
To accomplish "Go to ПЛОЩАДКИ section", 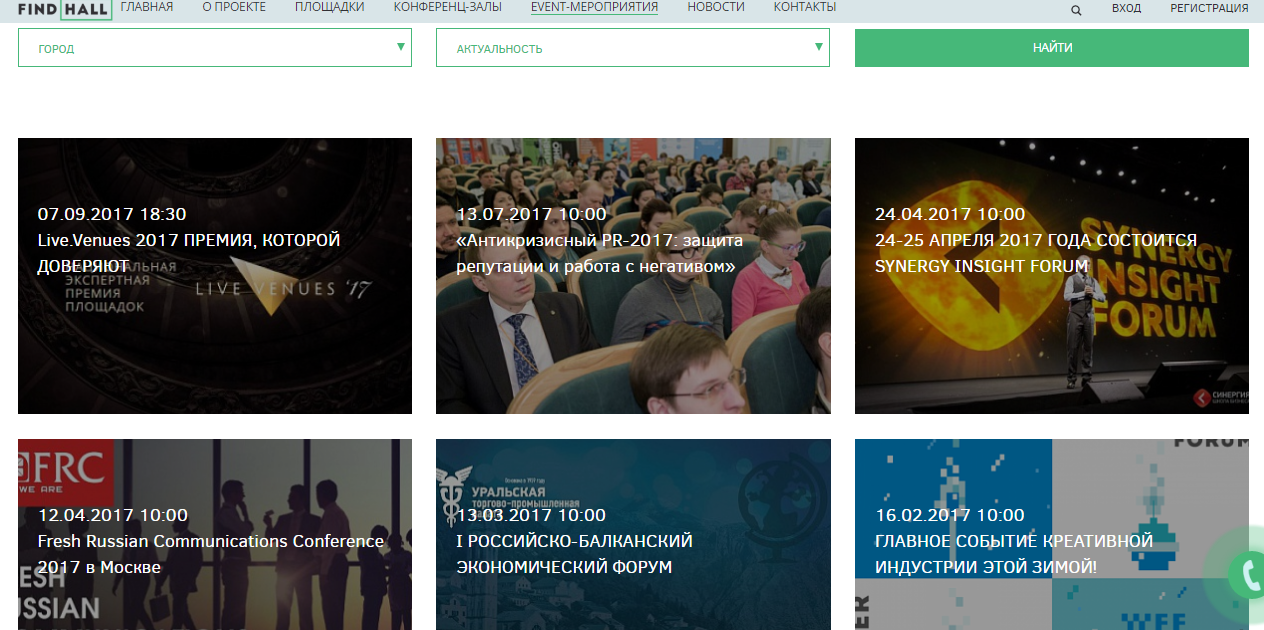I will (x=330, y=7).
